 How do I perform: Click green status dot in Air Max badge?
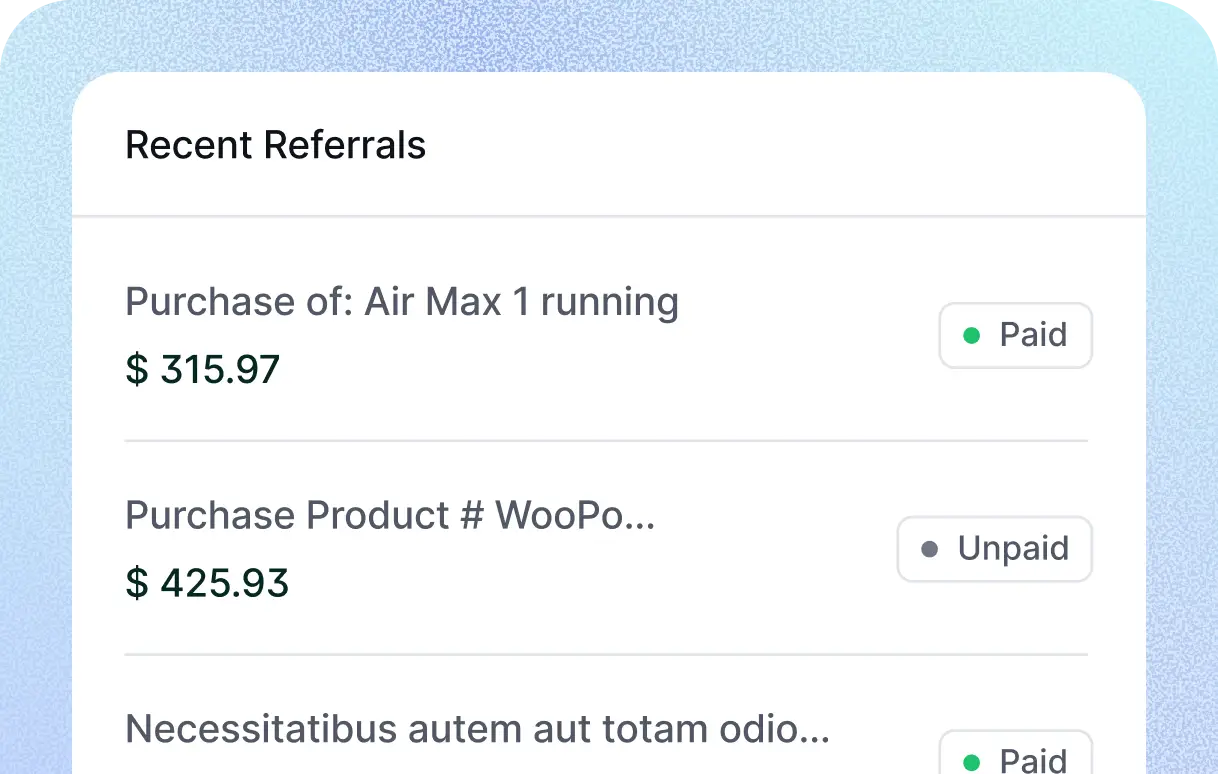pyautogui.click(x=970, y=335)
